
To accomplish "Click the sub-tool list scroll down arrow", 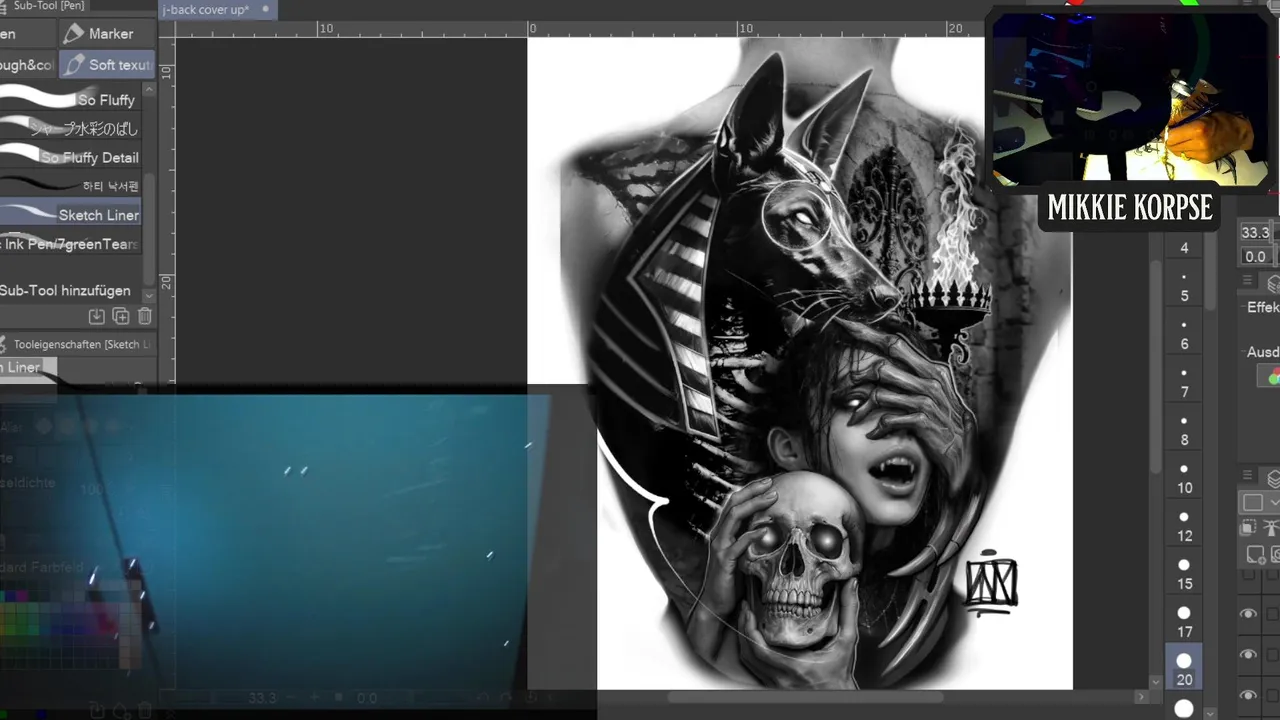I will point(150,296).
